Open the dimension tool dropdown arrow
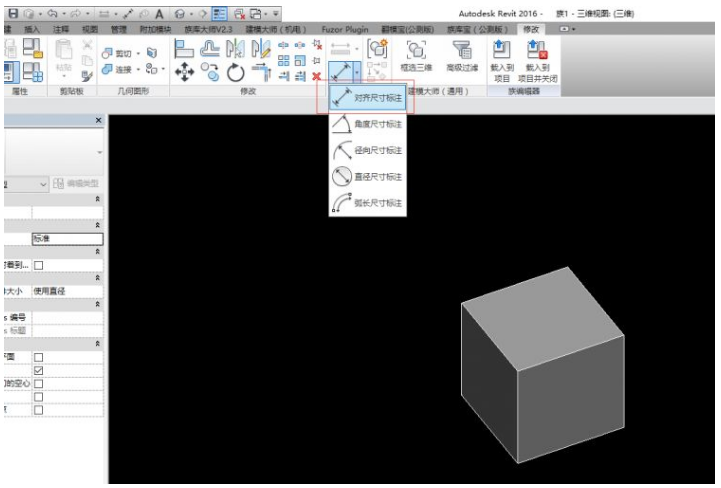Image resolution: width=721 pixels, height=488 pixels. [x=357, y=74]
